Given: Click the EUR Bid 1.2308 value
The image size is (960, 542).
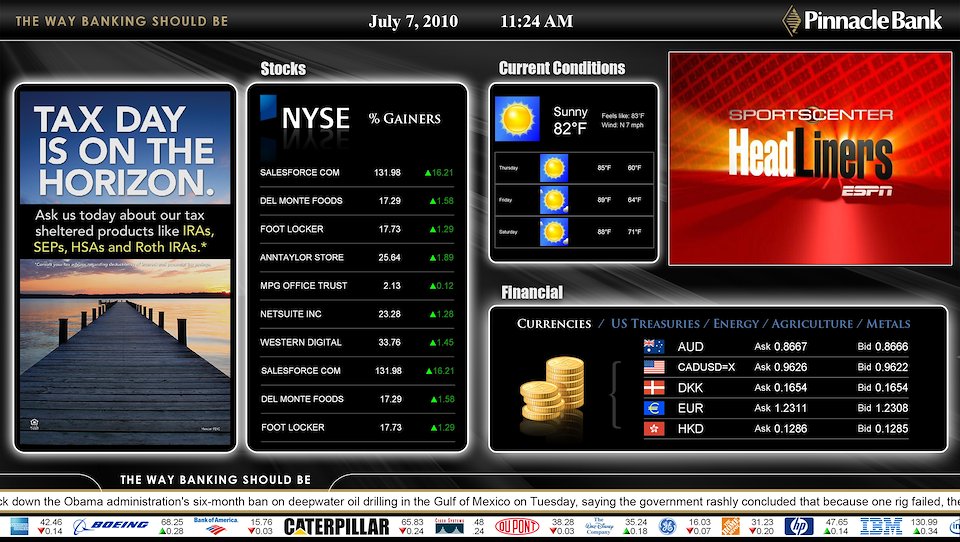Looking at the screenshot, I should [883, 408].
